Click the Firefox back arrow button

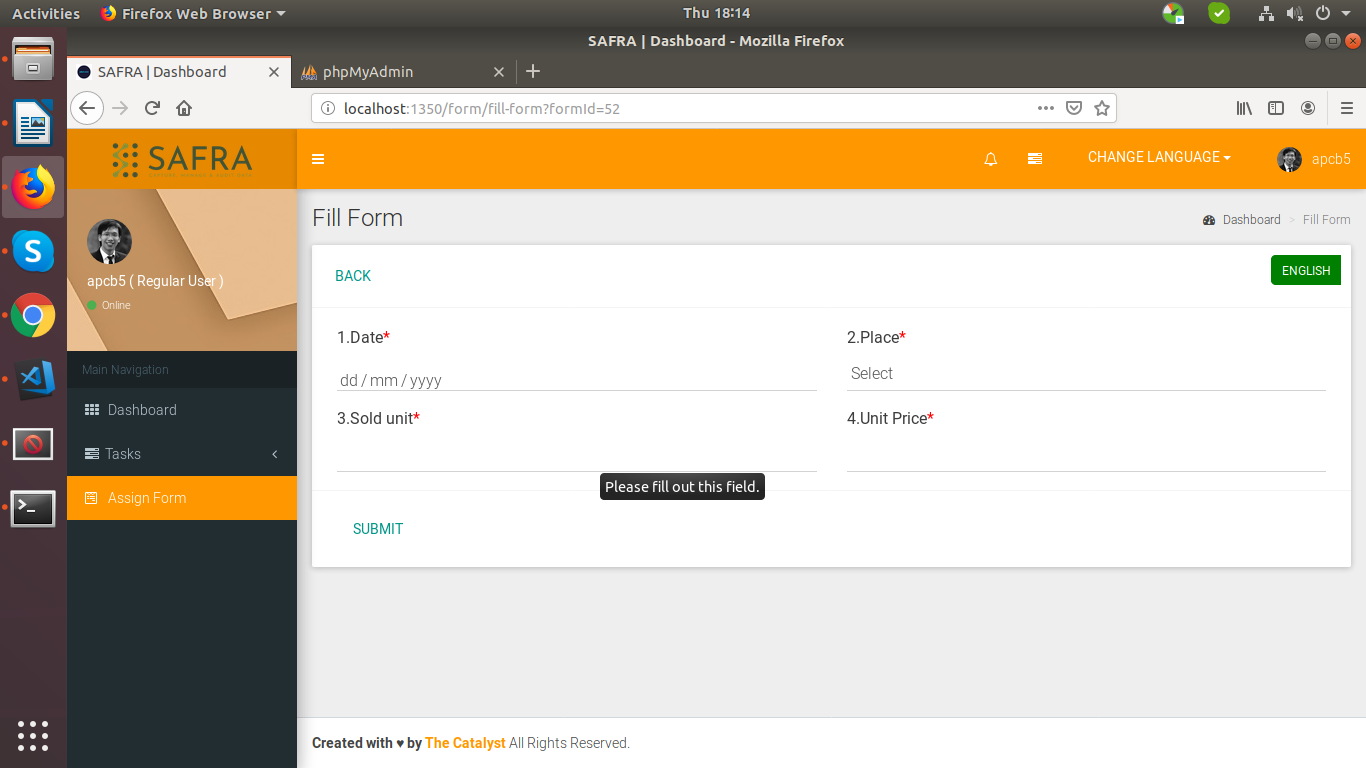click(88, 108)
